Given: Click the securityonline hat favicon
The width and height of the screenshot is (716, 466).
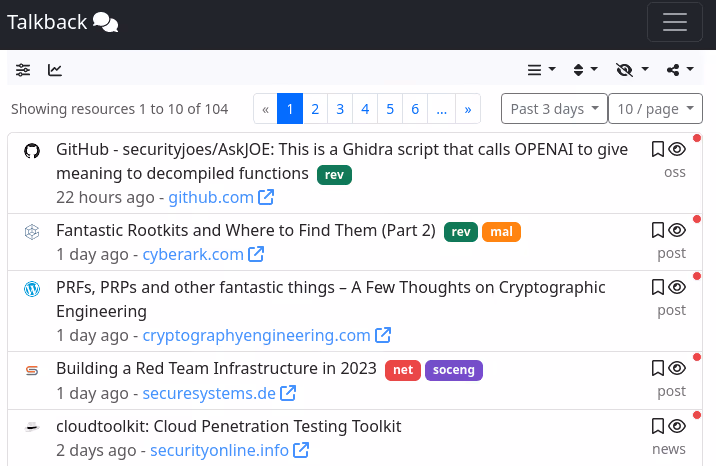Looking at the screenshot, I should [32, 427].
